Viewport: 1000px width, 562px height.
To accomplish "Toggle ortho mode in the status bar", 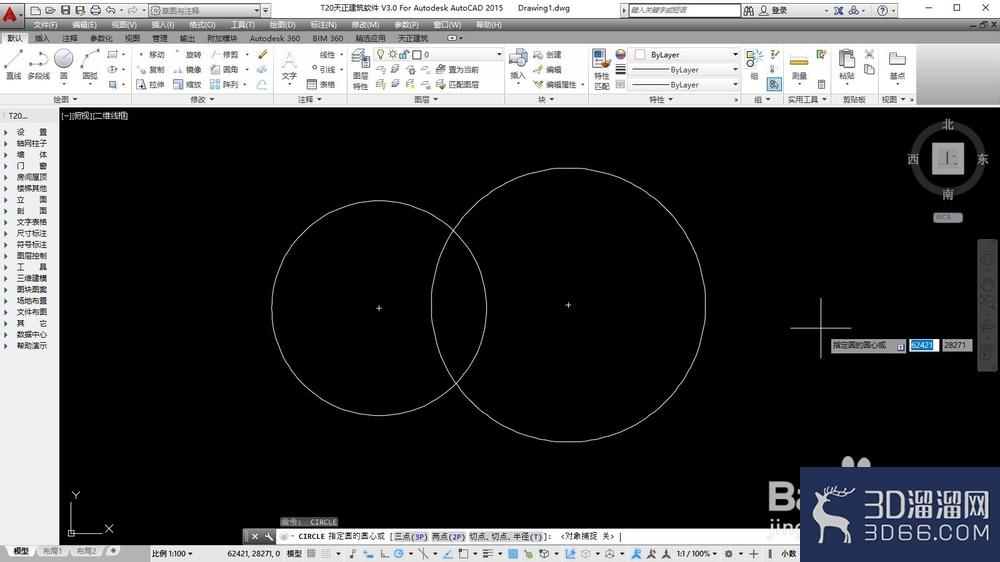I will pyautogui.click(x=385, y=554).
